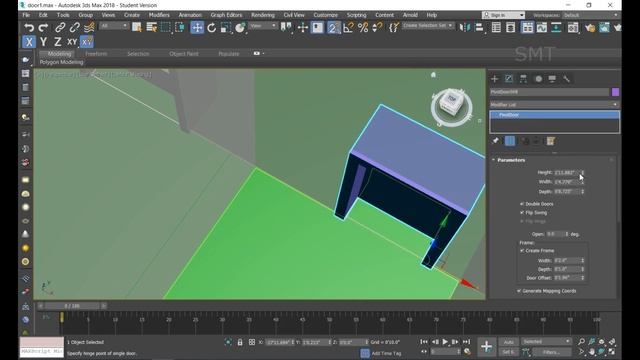Open the key filter Selected dropdown
The height and width of the screenshot is (360, 640).
546,342
